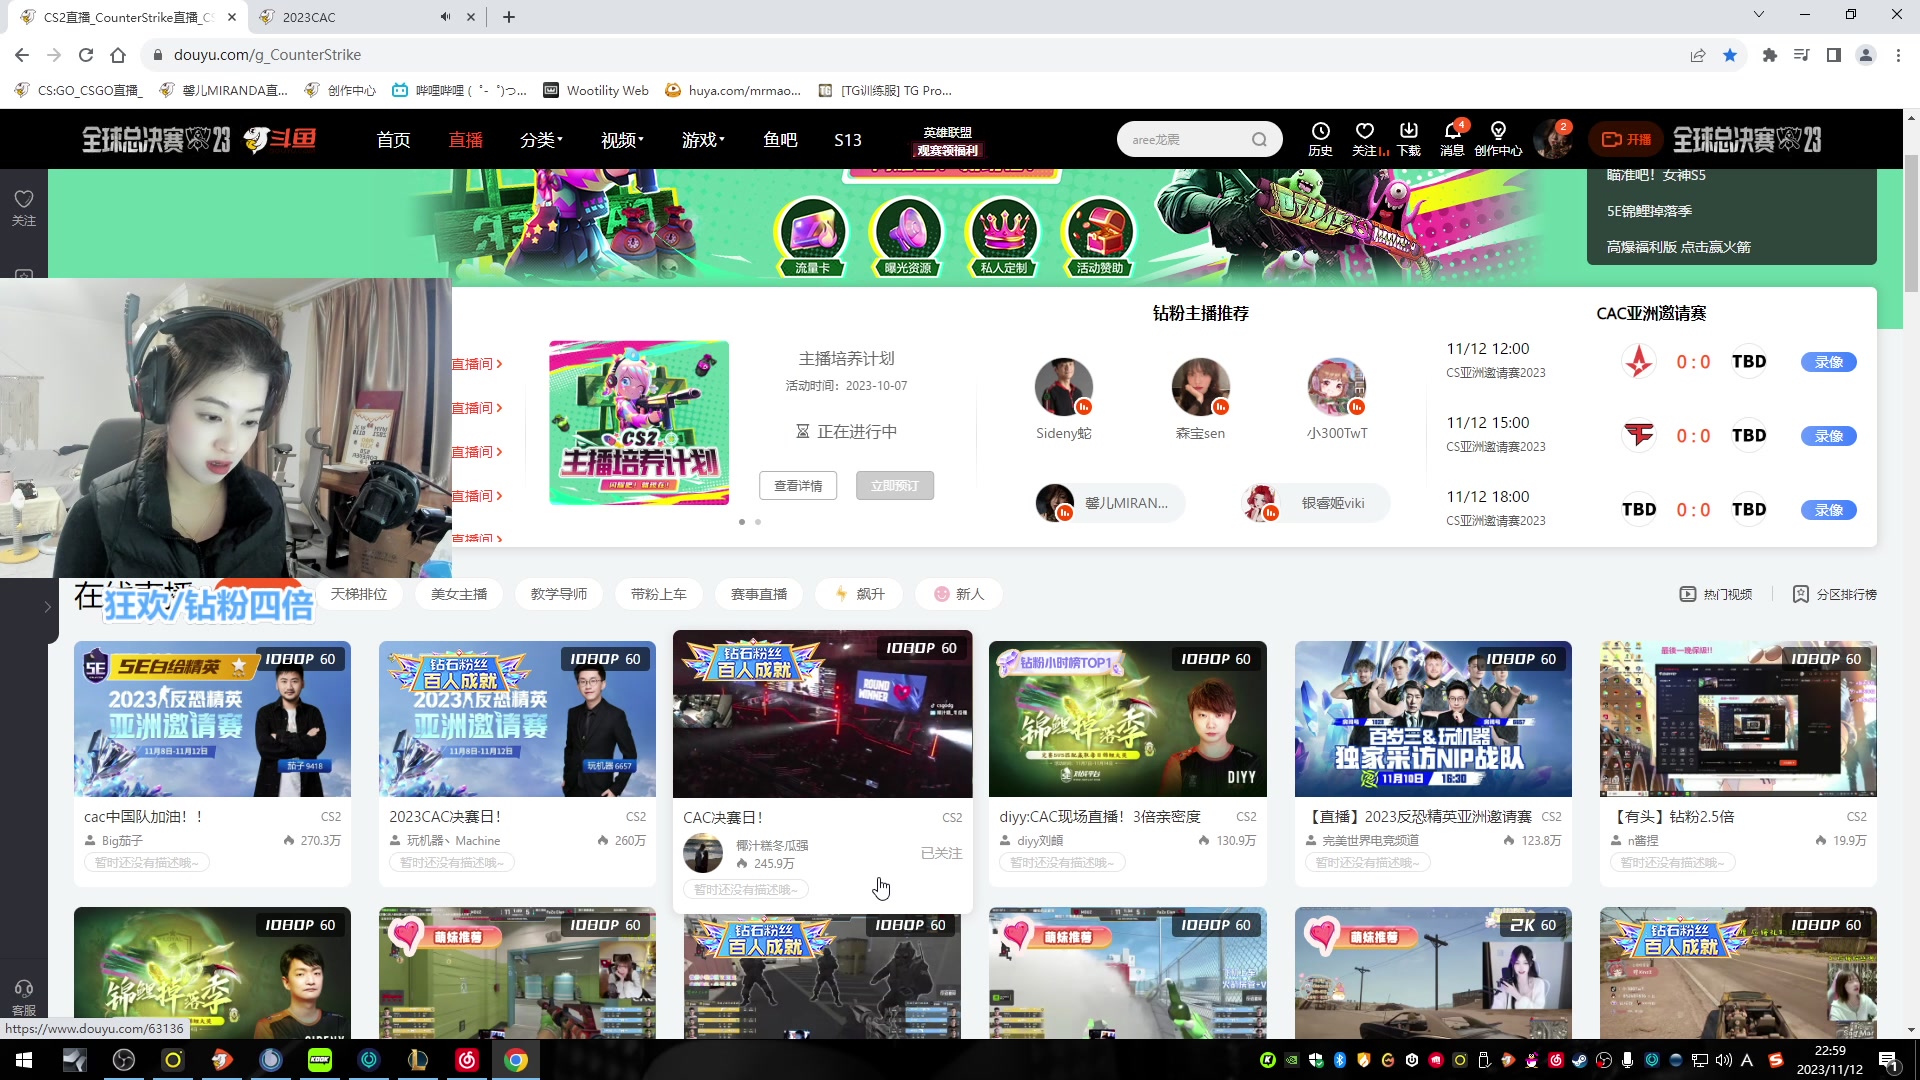Select the 带粉上车 filter tag

click(x=659, y=594)
